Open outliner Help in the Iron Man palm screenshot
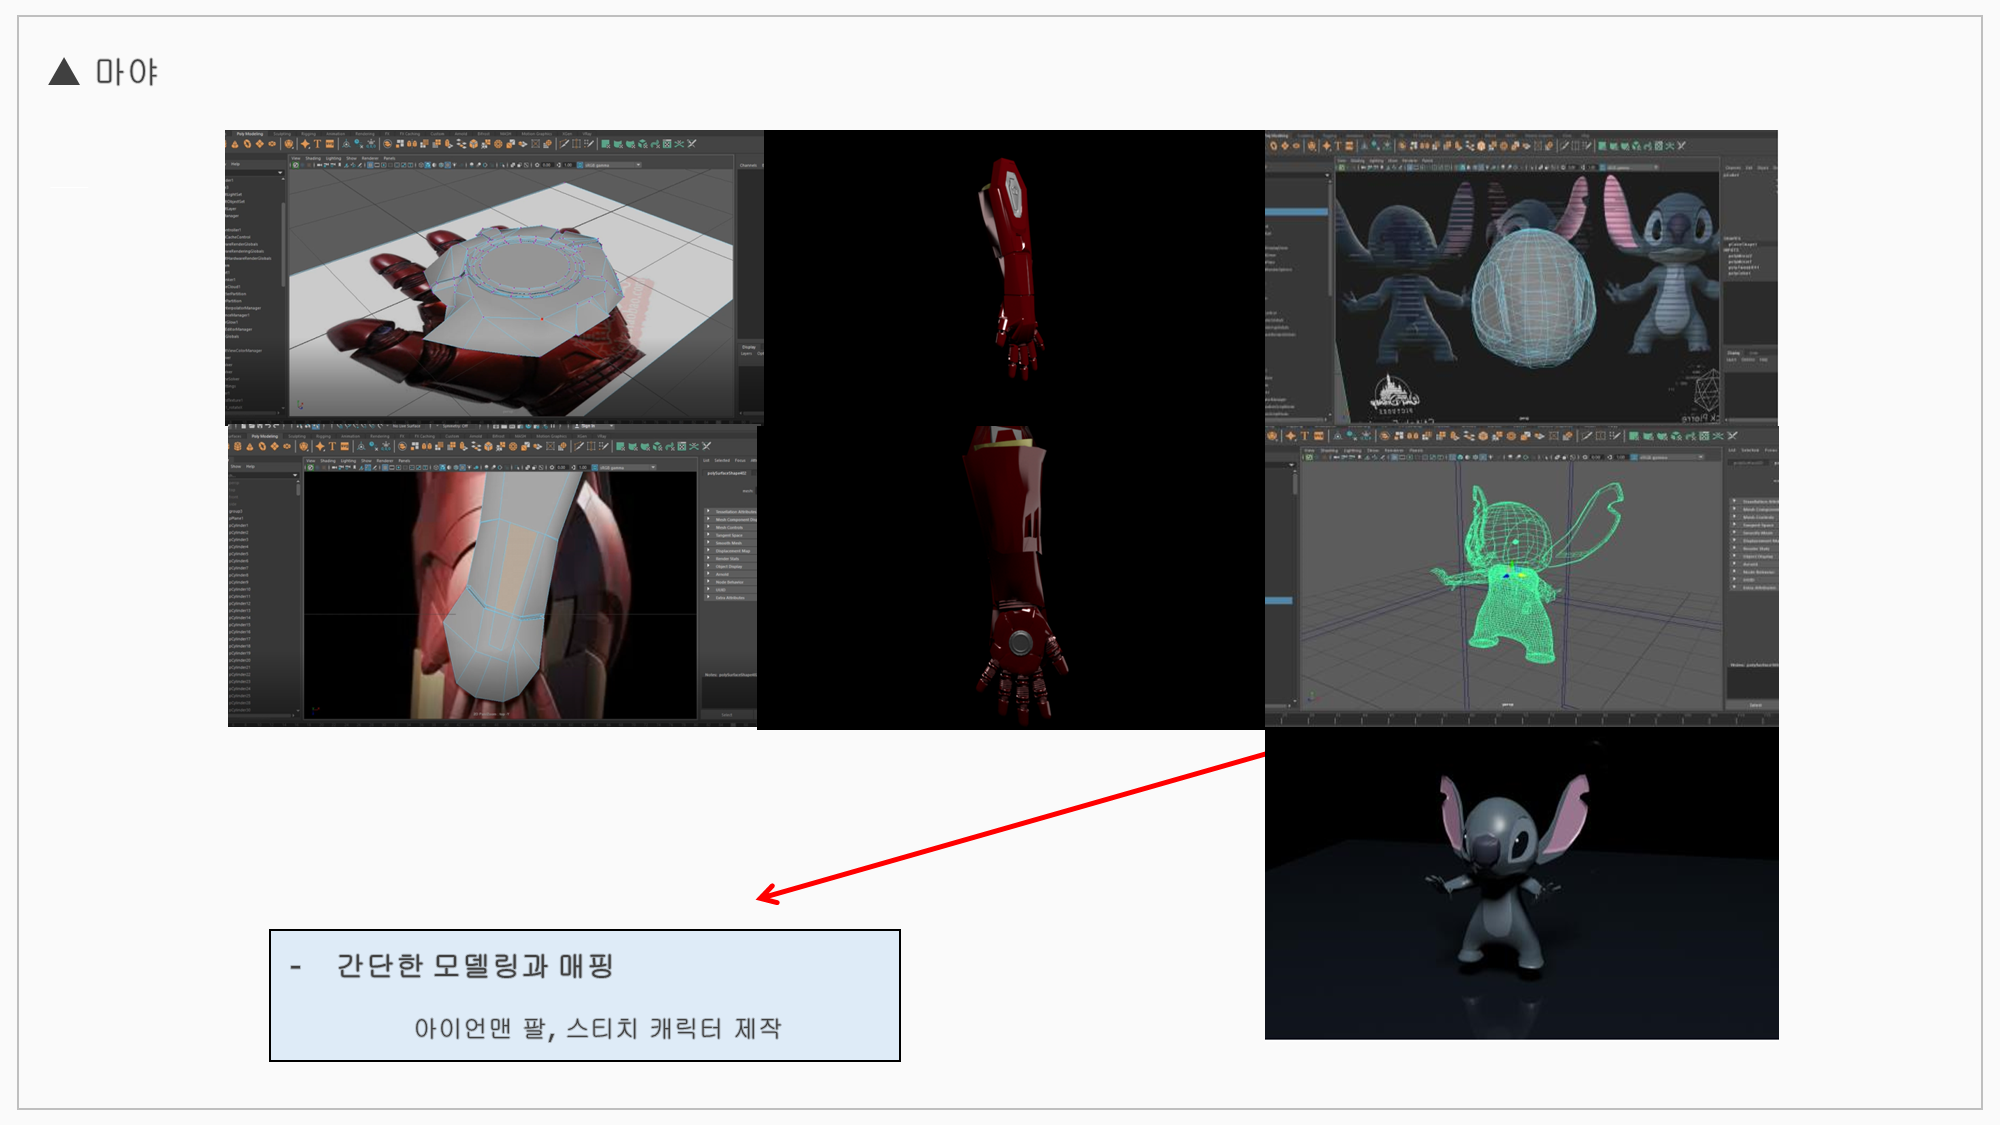Screen dimensions: 2000x1125 click(x=236, y=164)
